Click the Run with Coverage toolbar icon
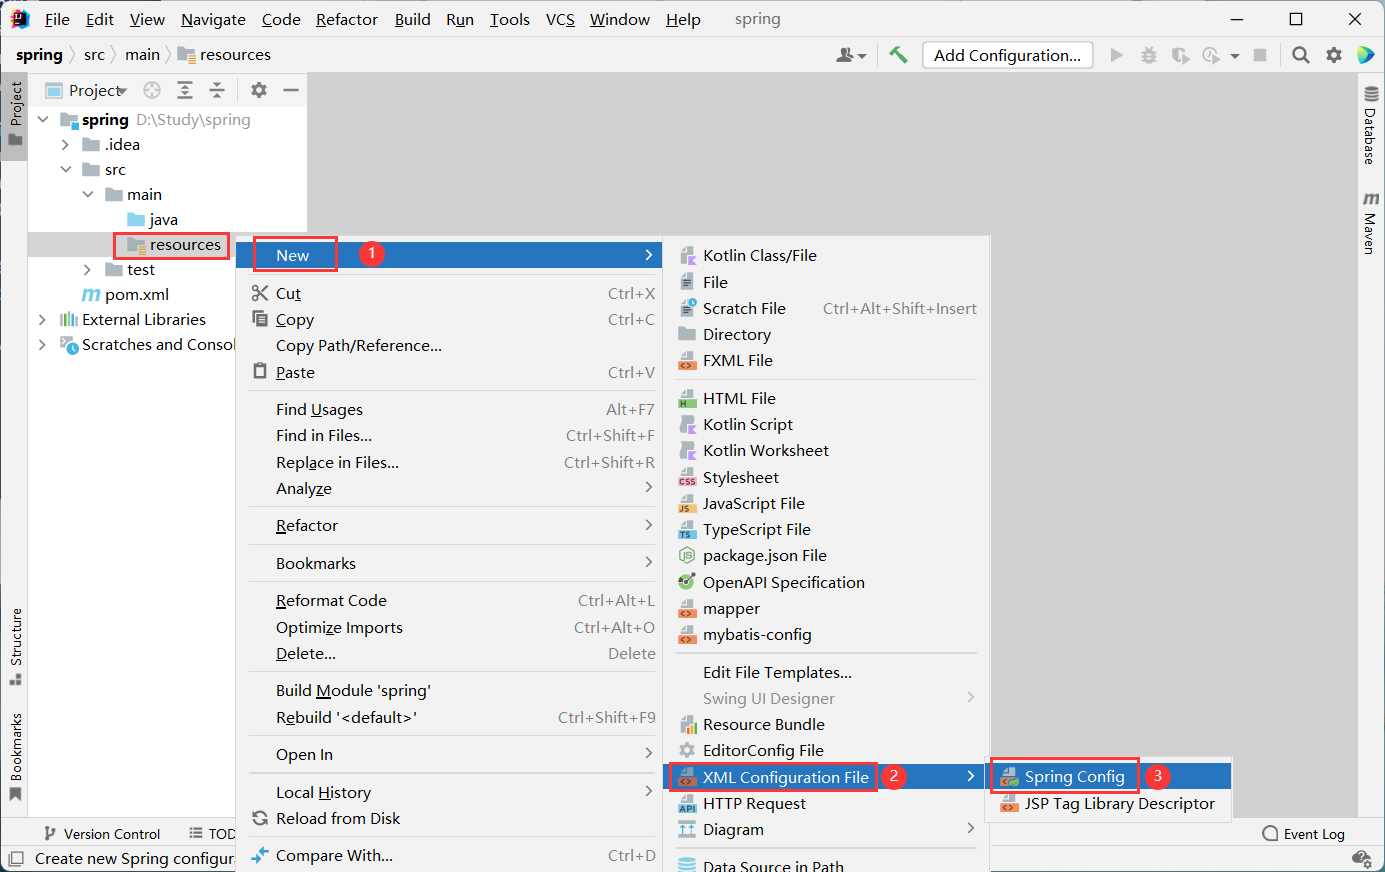Image resolution: width=1385 pixels, height=872 pixels. click(1180, 55)
